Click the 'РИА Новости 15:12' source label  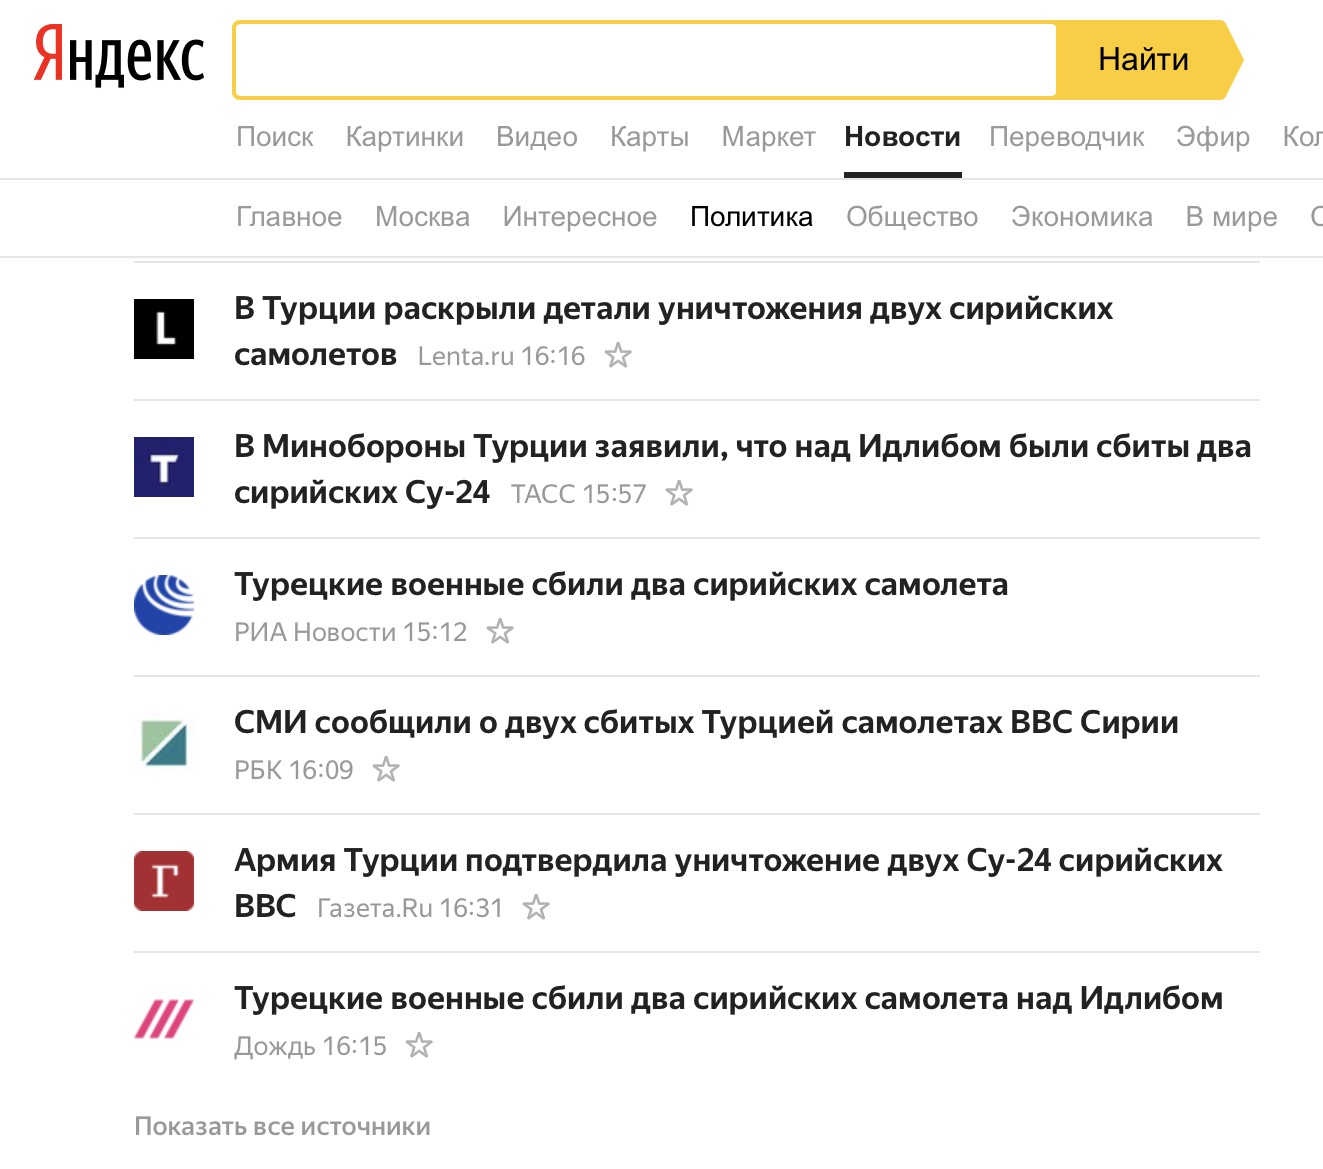351,632
